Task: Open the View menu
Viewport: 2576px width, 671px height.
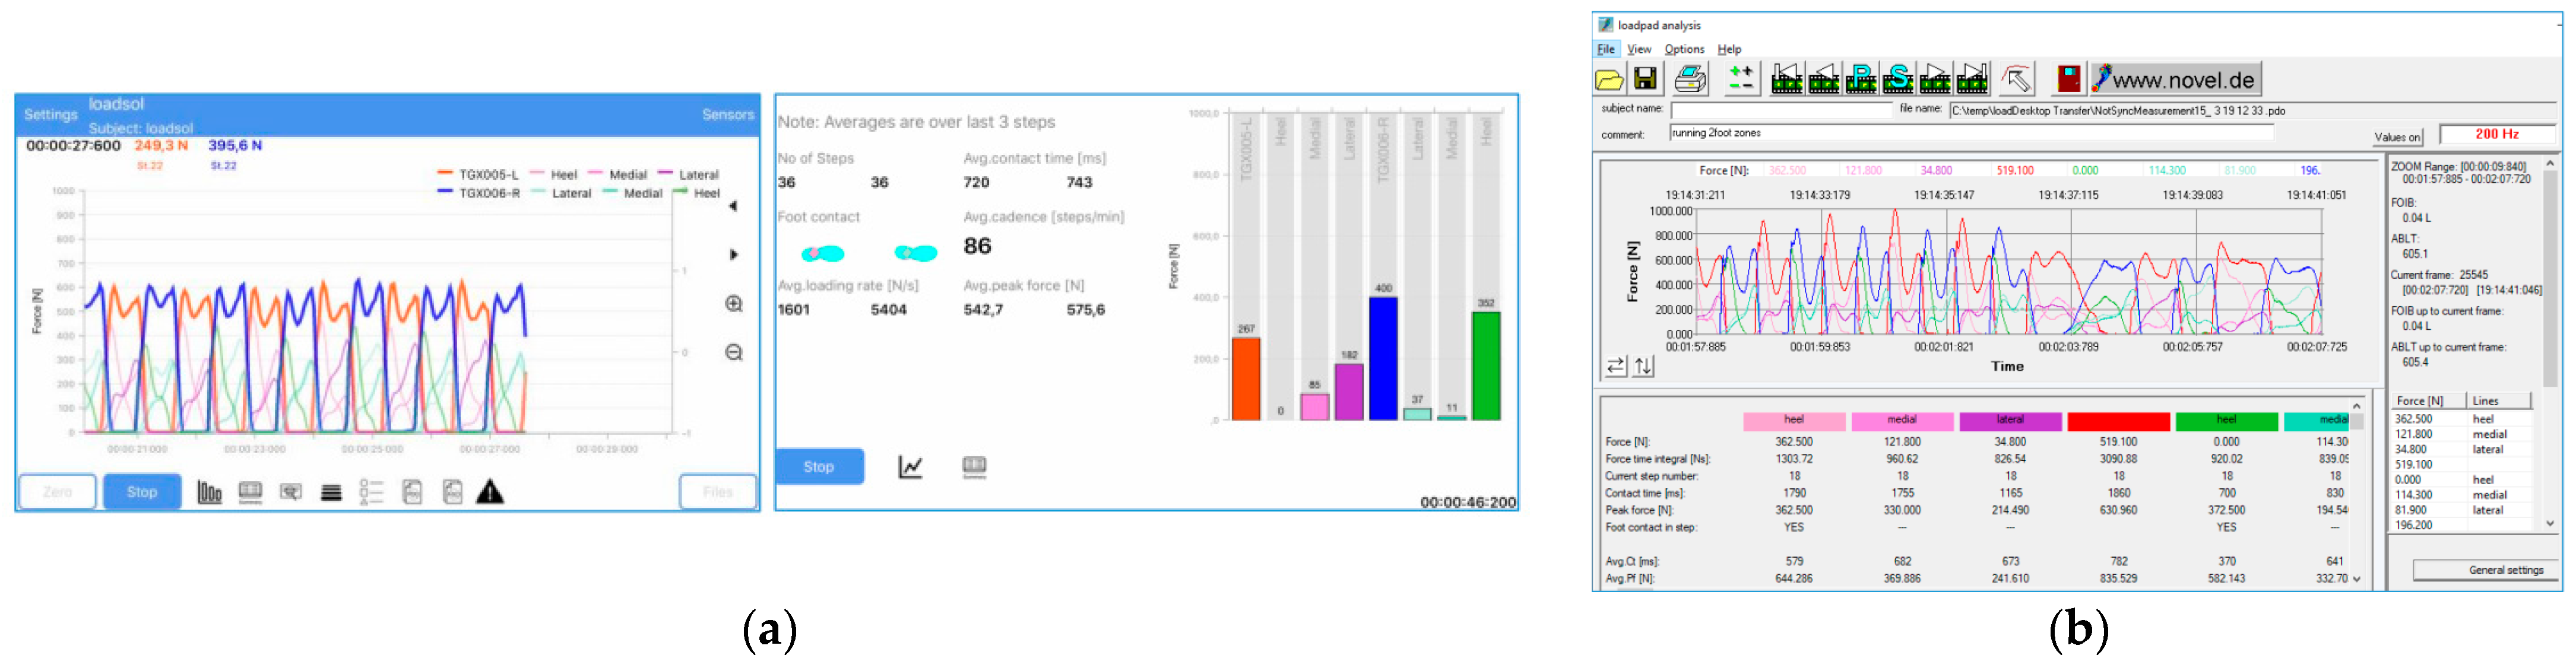Action: pos(1639,49)
